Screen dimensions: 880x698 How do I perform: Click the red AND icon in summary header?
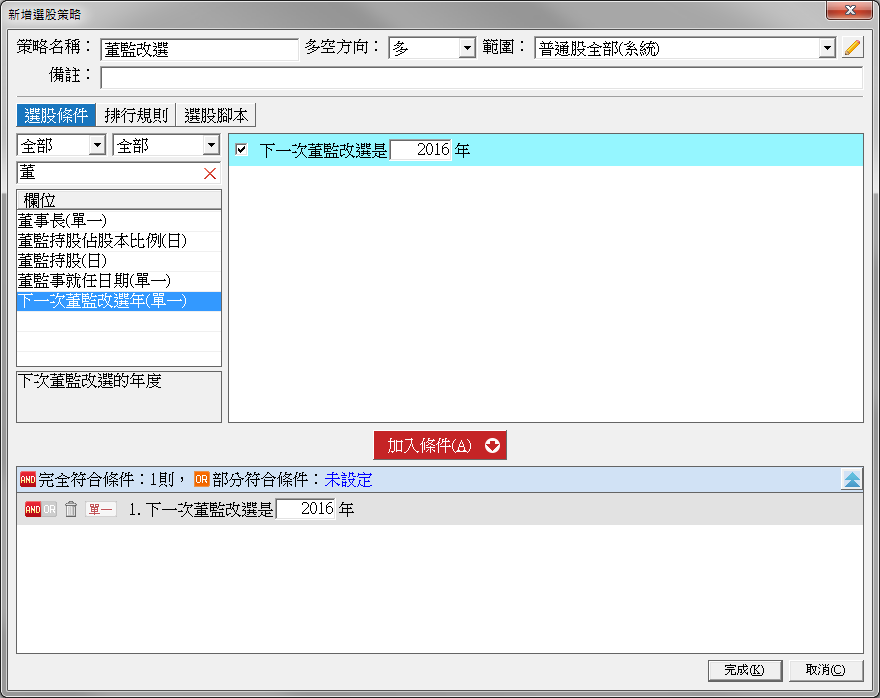pos(27,480)
